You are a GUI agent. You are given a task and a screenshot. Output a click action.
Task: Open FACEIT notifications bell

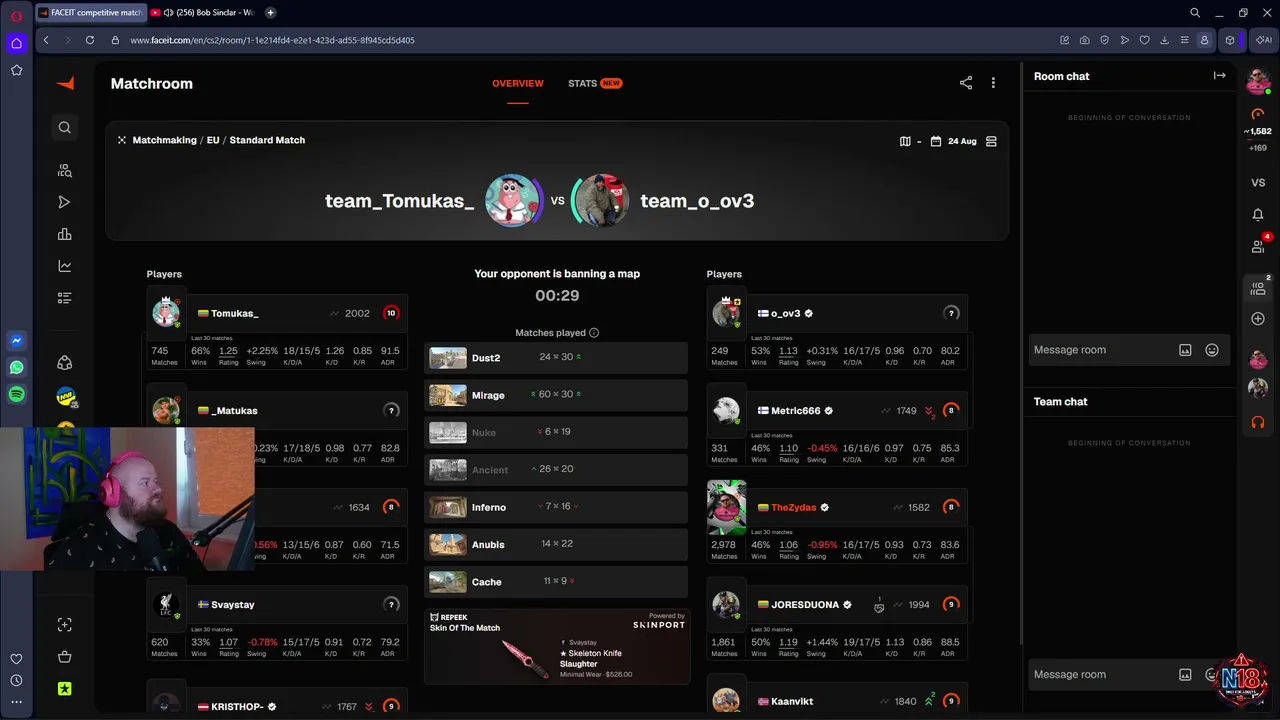tap(1258, 215)
